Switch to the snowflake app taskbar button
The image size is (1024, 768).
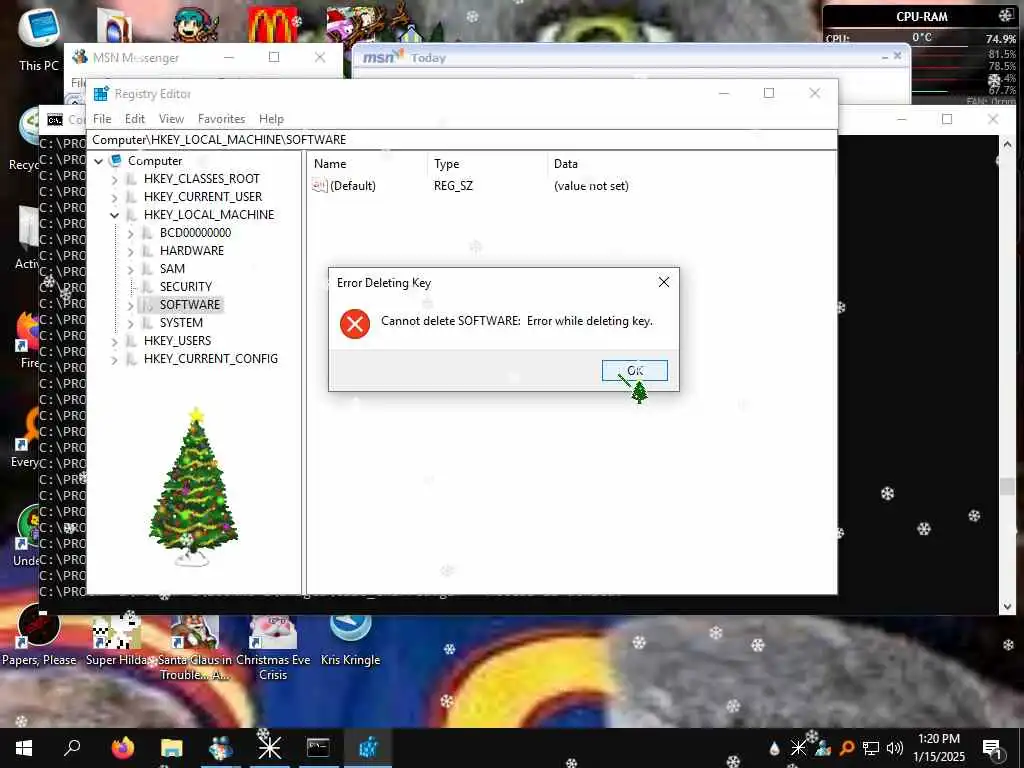269,748
